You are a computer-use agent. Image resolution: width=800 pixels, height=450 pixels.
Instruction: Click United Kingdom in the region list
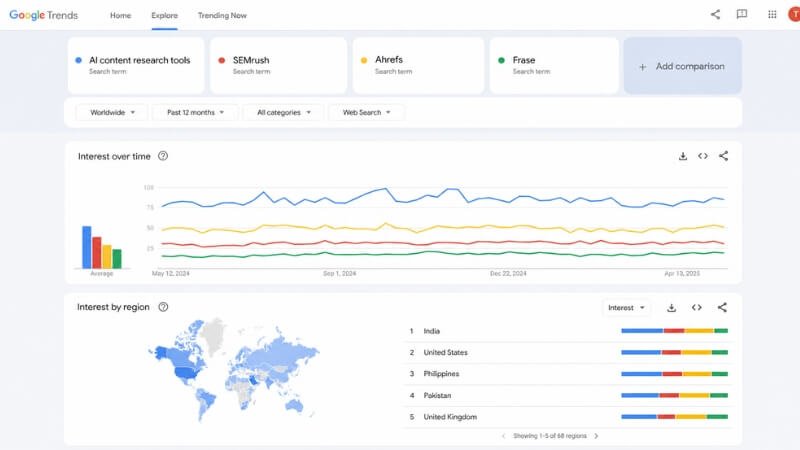coord(450,417)
